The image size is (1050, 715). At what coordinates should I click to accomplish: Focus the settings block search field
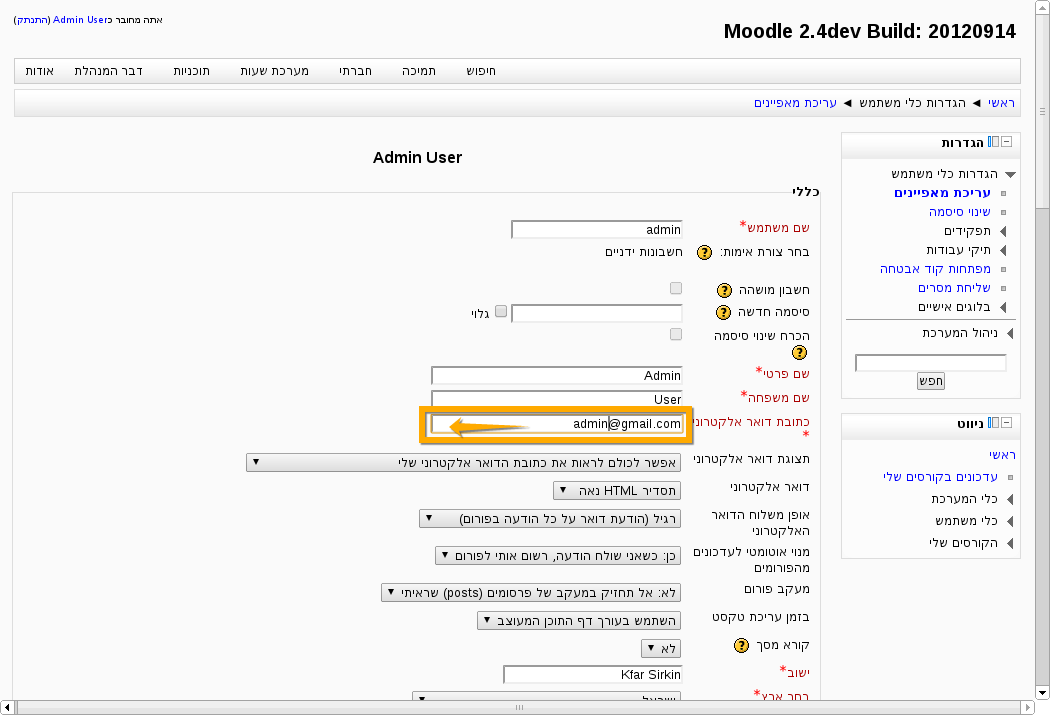click(x=931, y=363)
